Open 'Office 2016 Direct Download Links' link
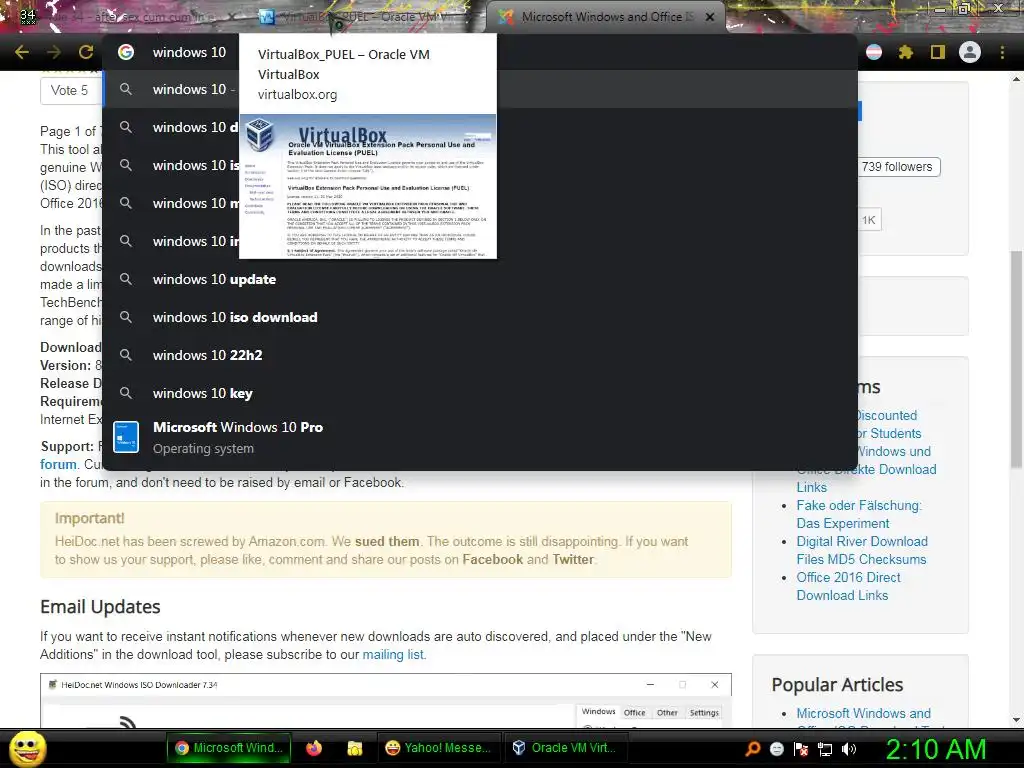 [x=848, y=586]
